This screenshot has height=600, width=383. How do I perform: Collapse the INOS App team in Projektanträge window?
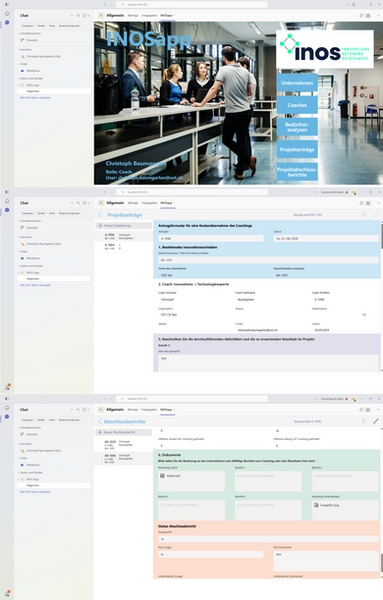pyautogui.click(x=19, y=273)
